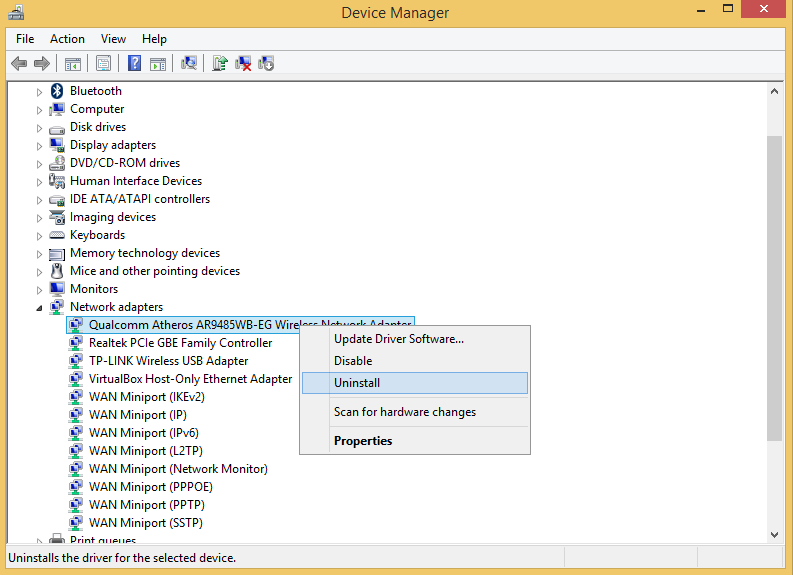Click the Memory technology devices icon
The image size is (793, 575).
[x=57, y=254]
